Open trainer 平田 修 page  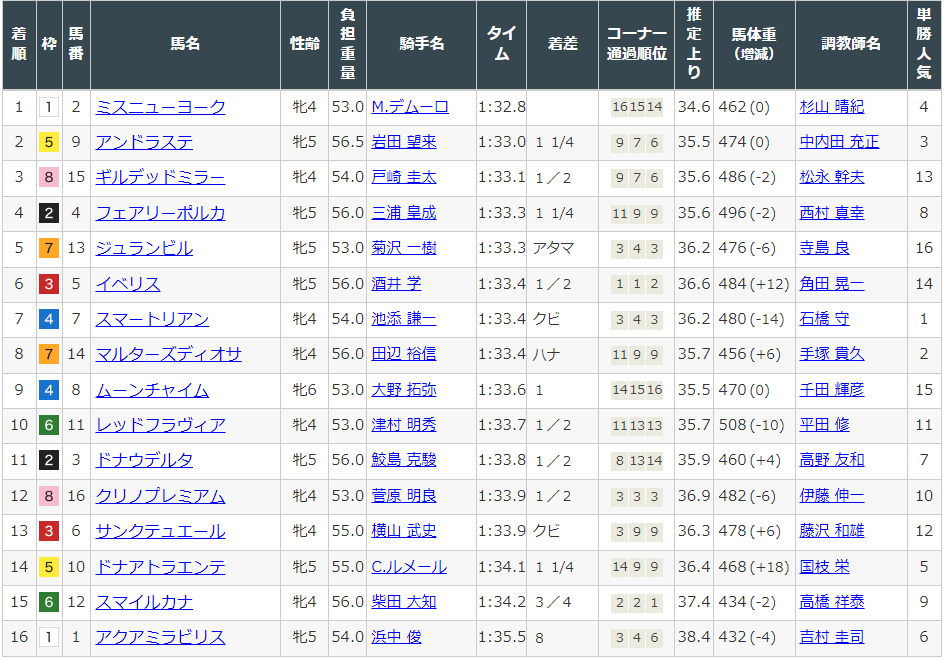[824, 425]
